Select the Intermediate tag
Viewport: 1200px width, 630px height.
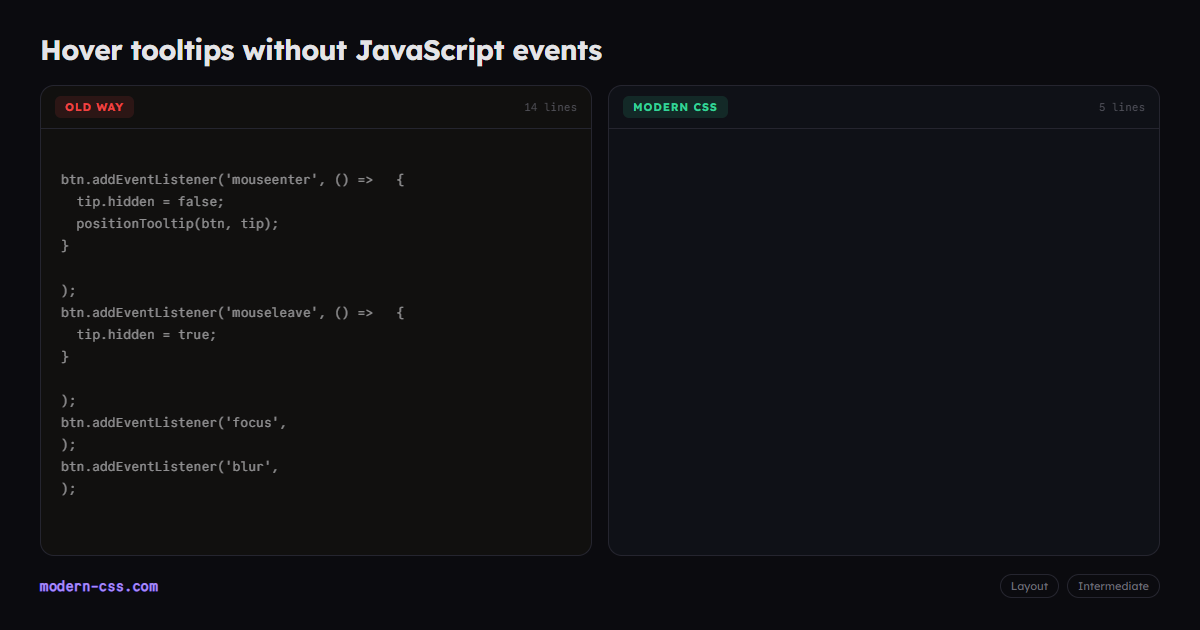pyautogui.click(x=1113, y=586)
